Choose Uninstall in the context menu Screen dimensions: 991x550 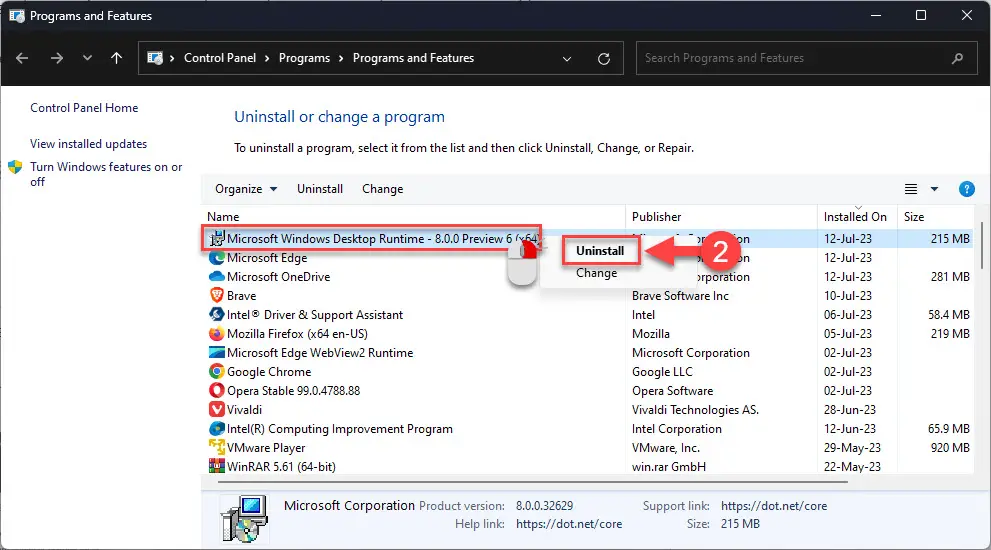[600, 251]
